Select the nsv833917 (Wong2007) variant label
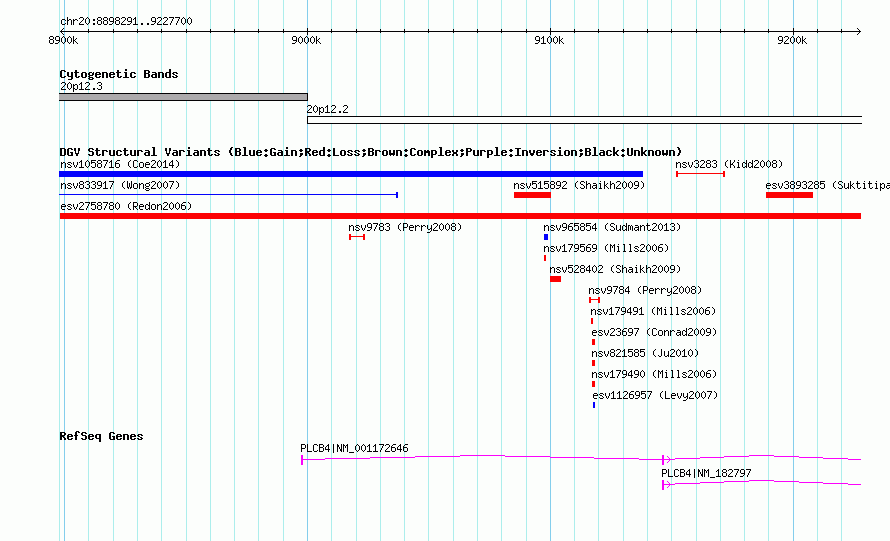 click(x=120, y=185)
